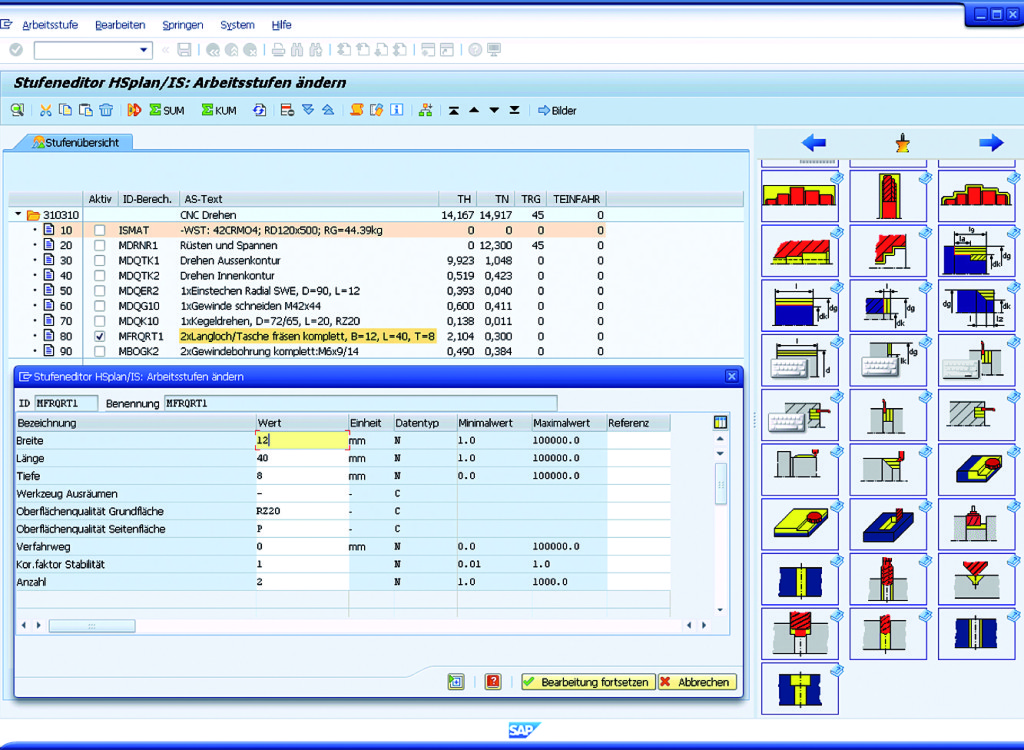The width and height of the screenshot is (1024, 750).
Task: Open the Arbeitsstufe menu
Action: click(50, 25)
